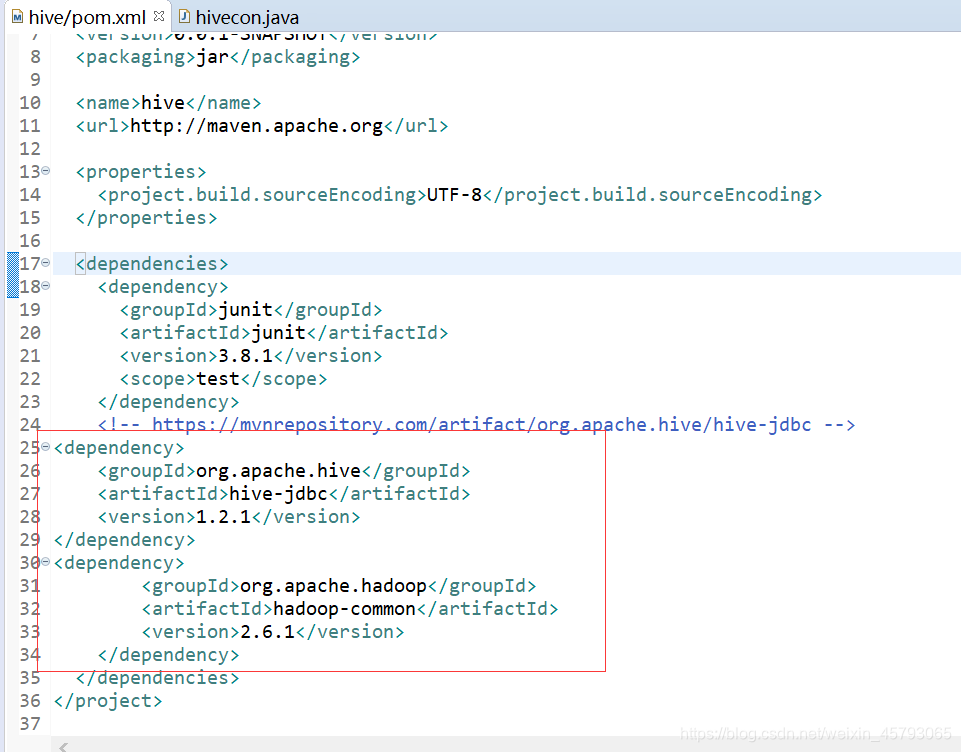Click the closing </properties> tag on line 15
The image size is (961, 752).
(x=146, y=218)
